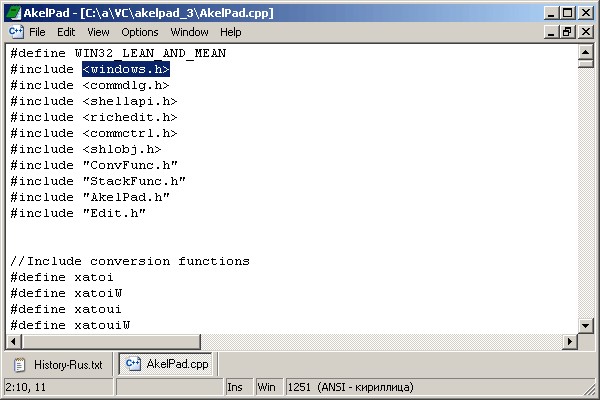
Task: Click the "StackFunc.h" include line
Action: pos(98,181)
